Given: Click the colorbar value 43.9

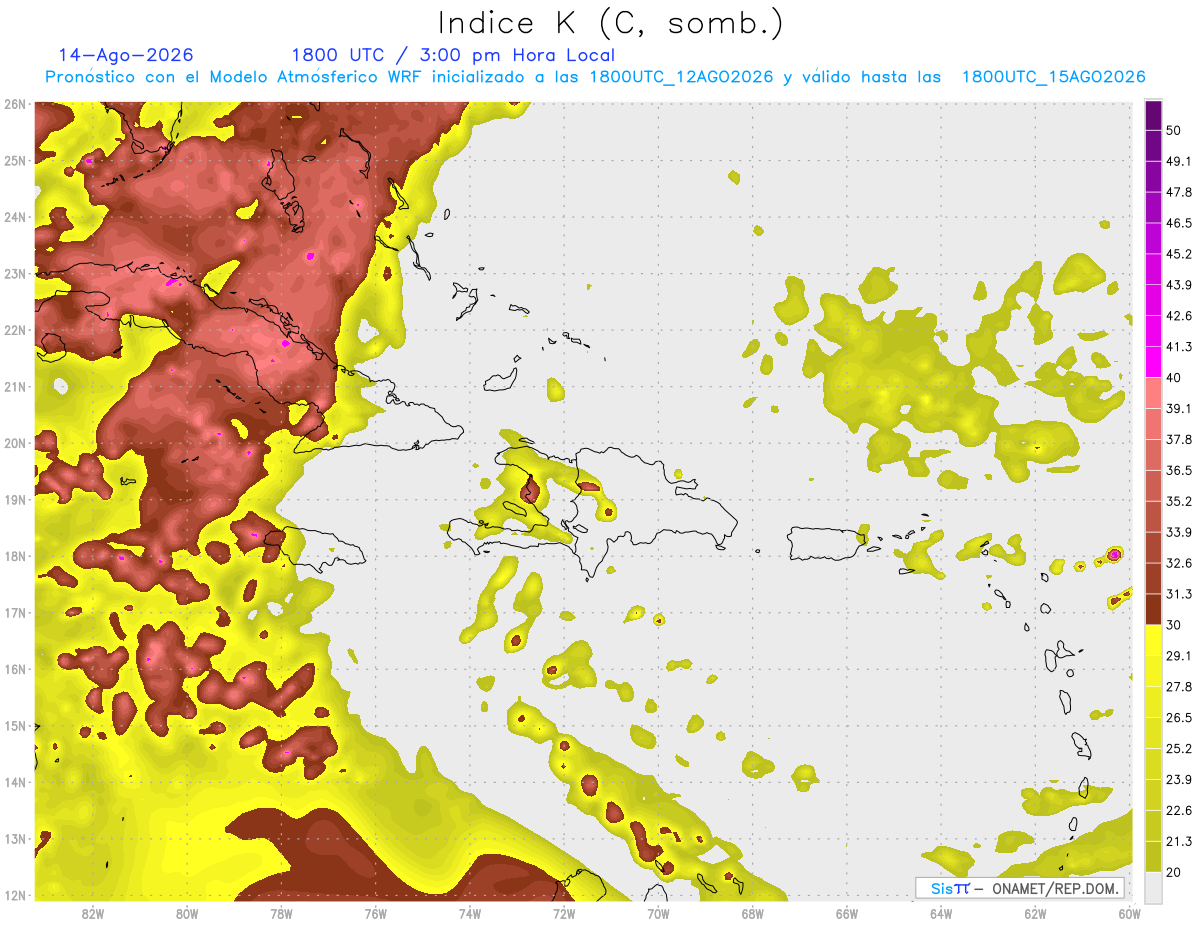Looking at the screenshot, I should point(1179,285).
